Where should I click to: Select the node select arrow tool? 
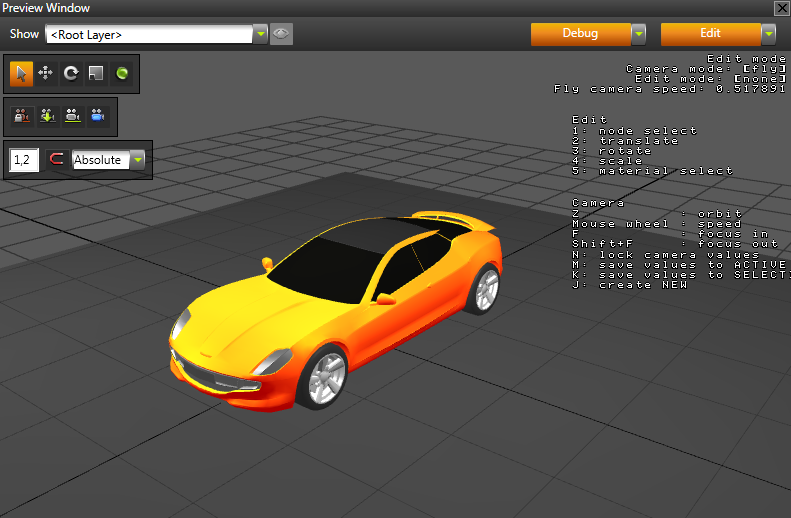21,73
